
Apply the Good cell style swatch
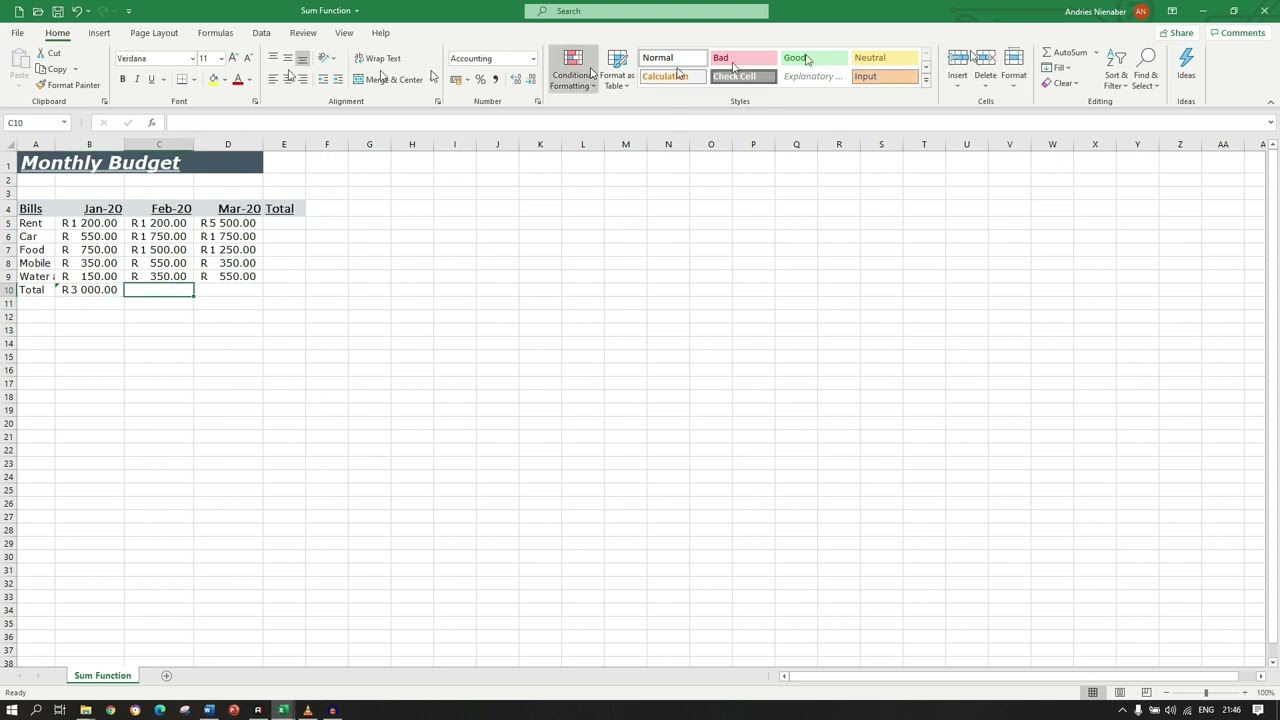813,58
